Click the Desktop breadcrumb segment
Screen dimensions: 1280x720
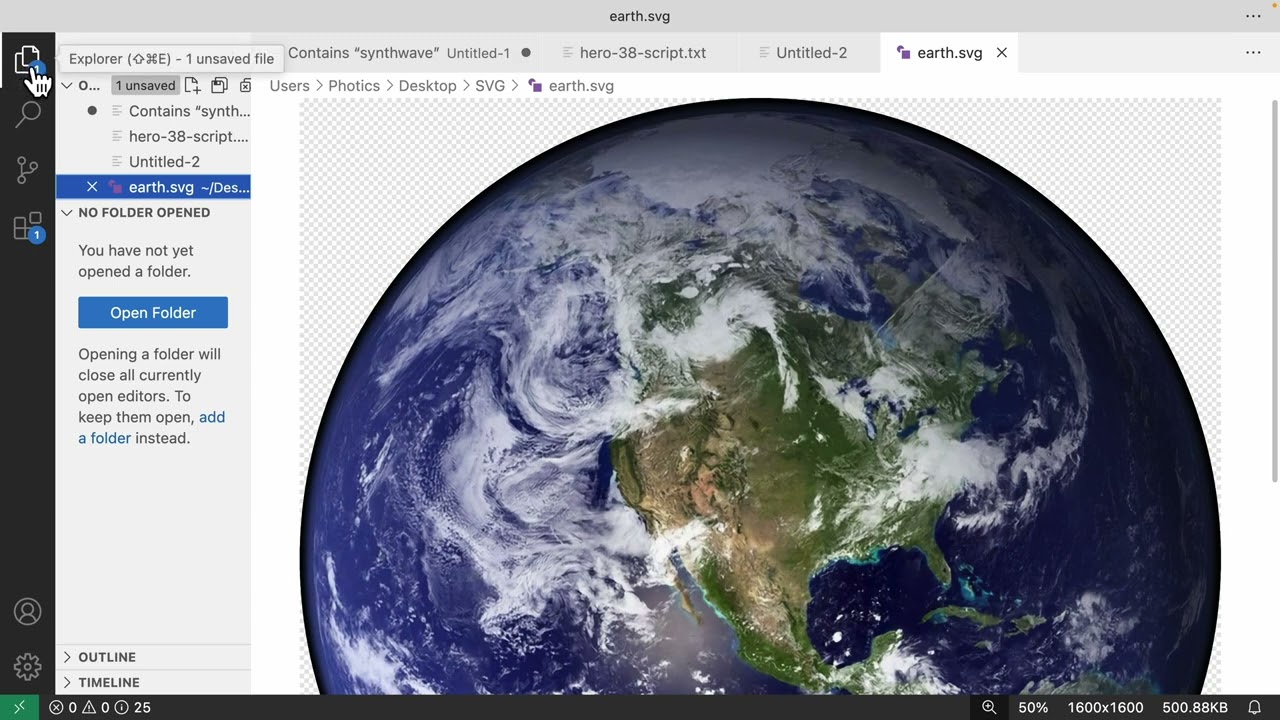click(x=427, y=86)
